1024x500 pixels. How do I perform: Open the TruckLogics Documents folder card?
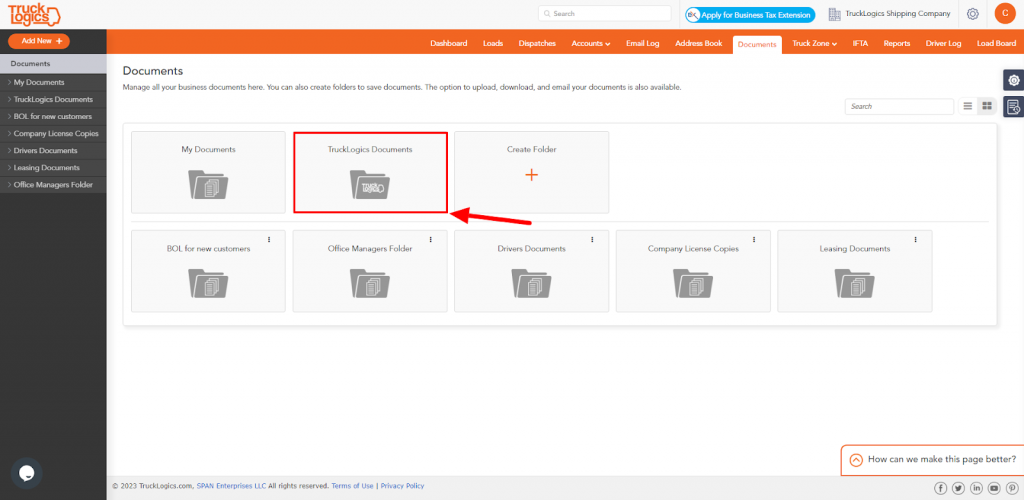click(370, 172)
